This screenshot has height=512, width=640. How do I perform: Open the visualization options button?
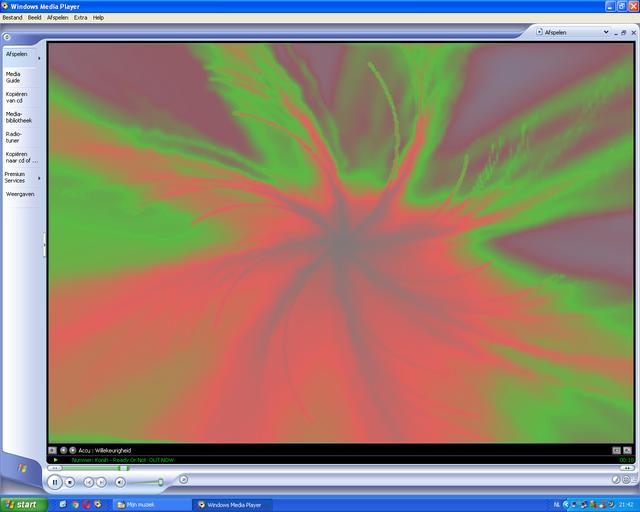(52, 450)
